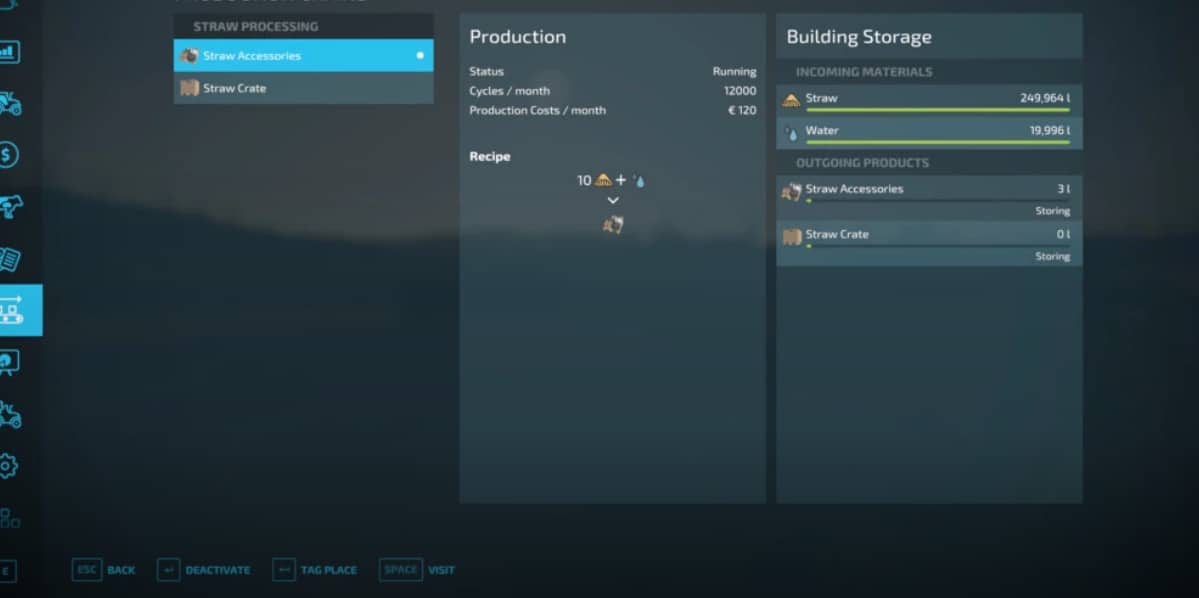Change Straw Accessories output mode from Storing
This screenshot has width=1199, height=598.
[1052, 211]
